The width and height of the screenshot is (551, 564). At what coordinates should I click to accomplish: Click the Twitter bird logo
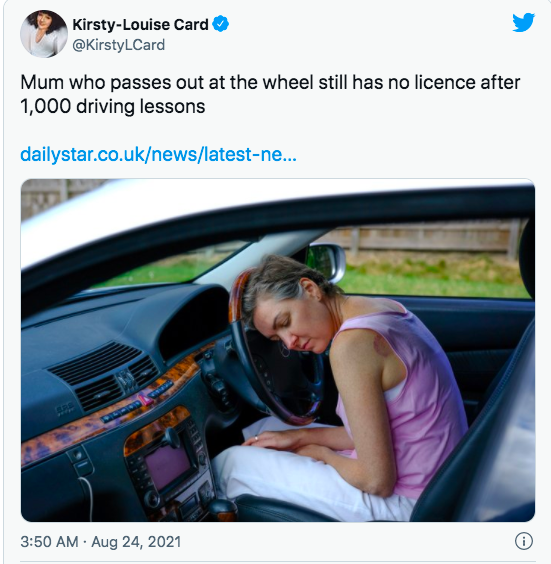pos(524,22)
